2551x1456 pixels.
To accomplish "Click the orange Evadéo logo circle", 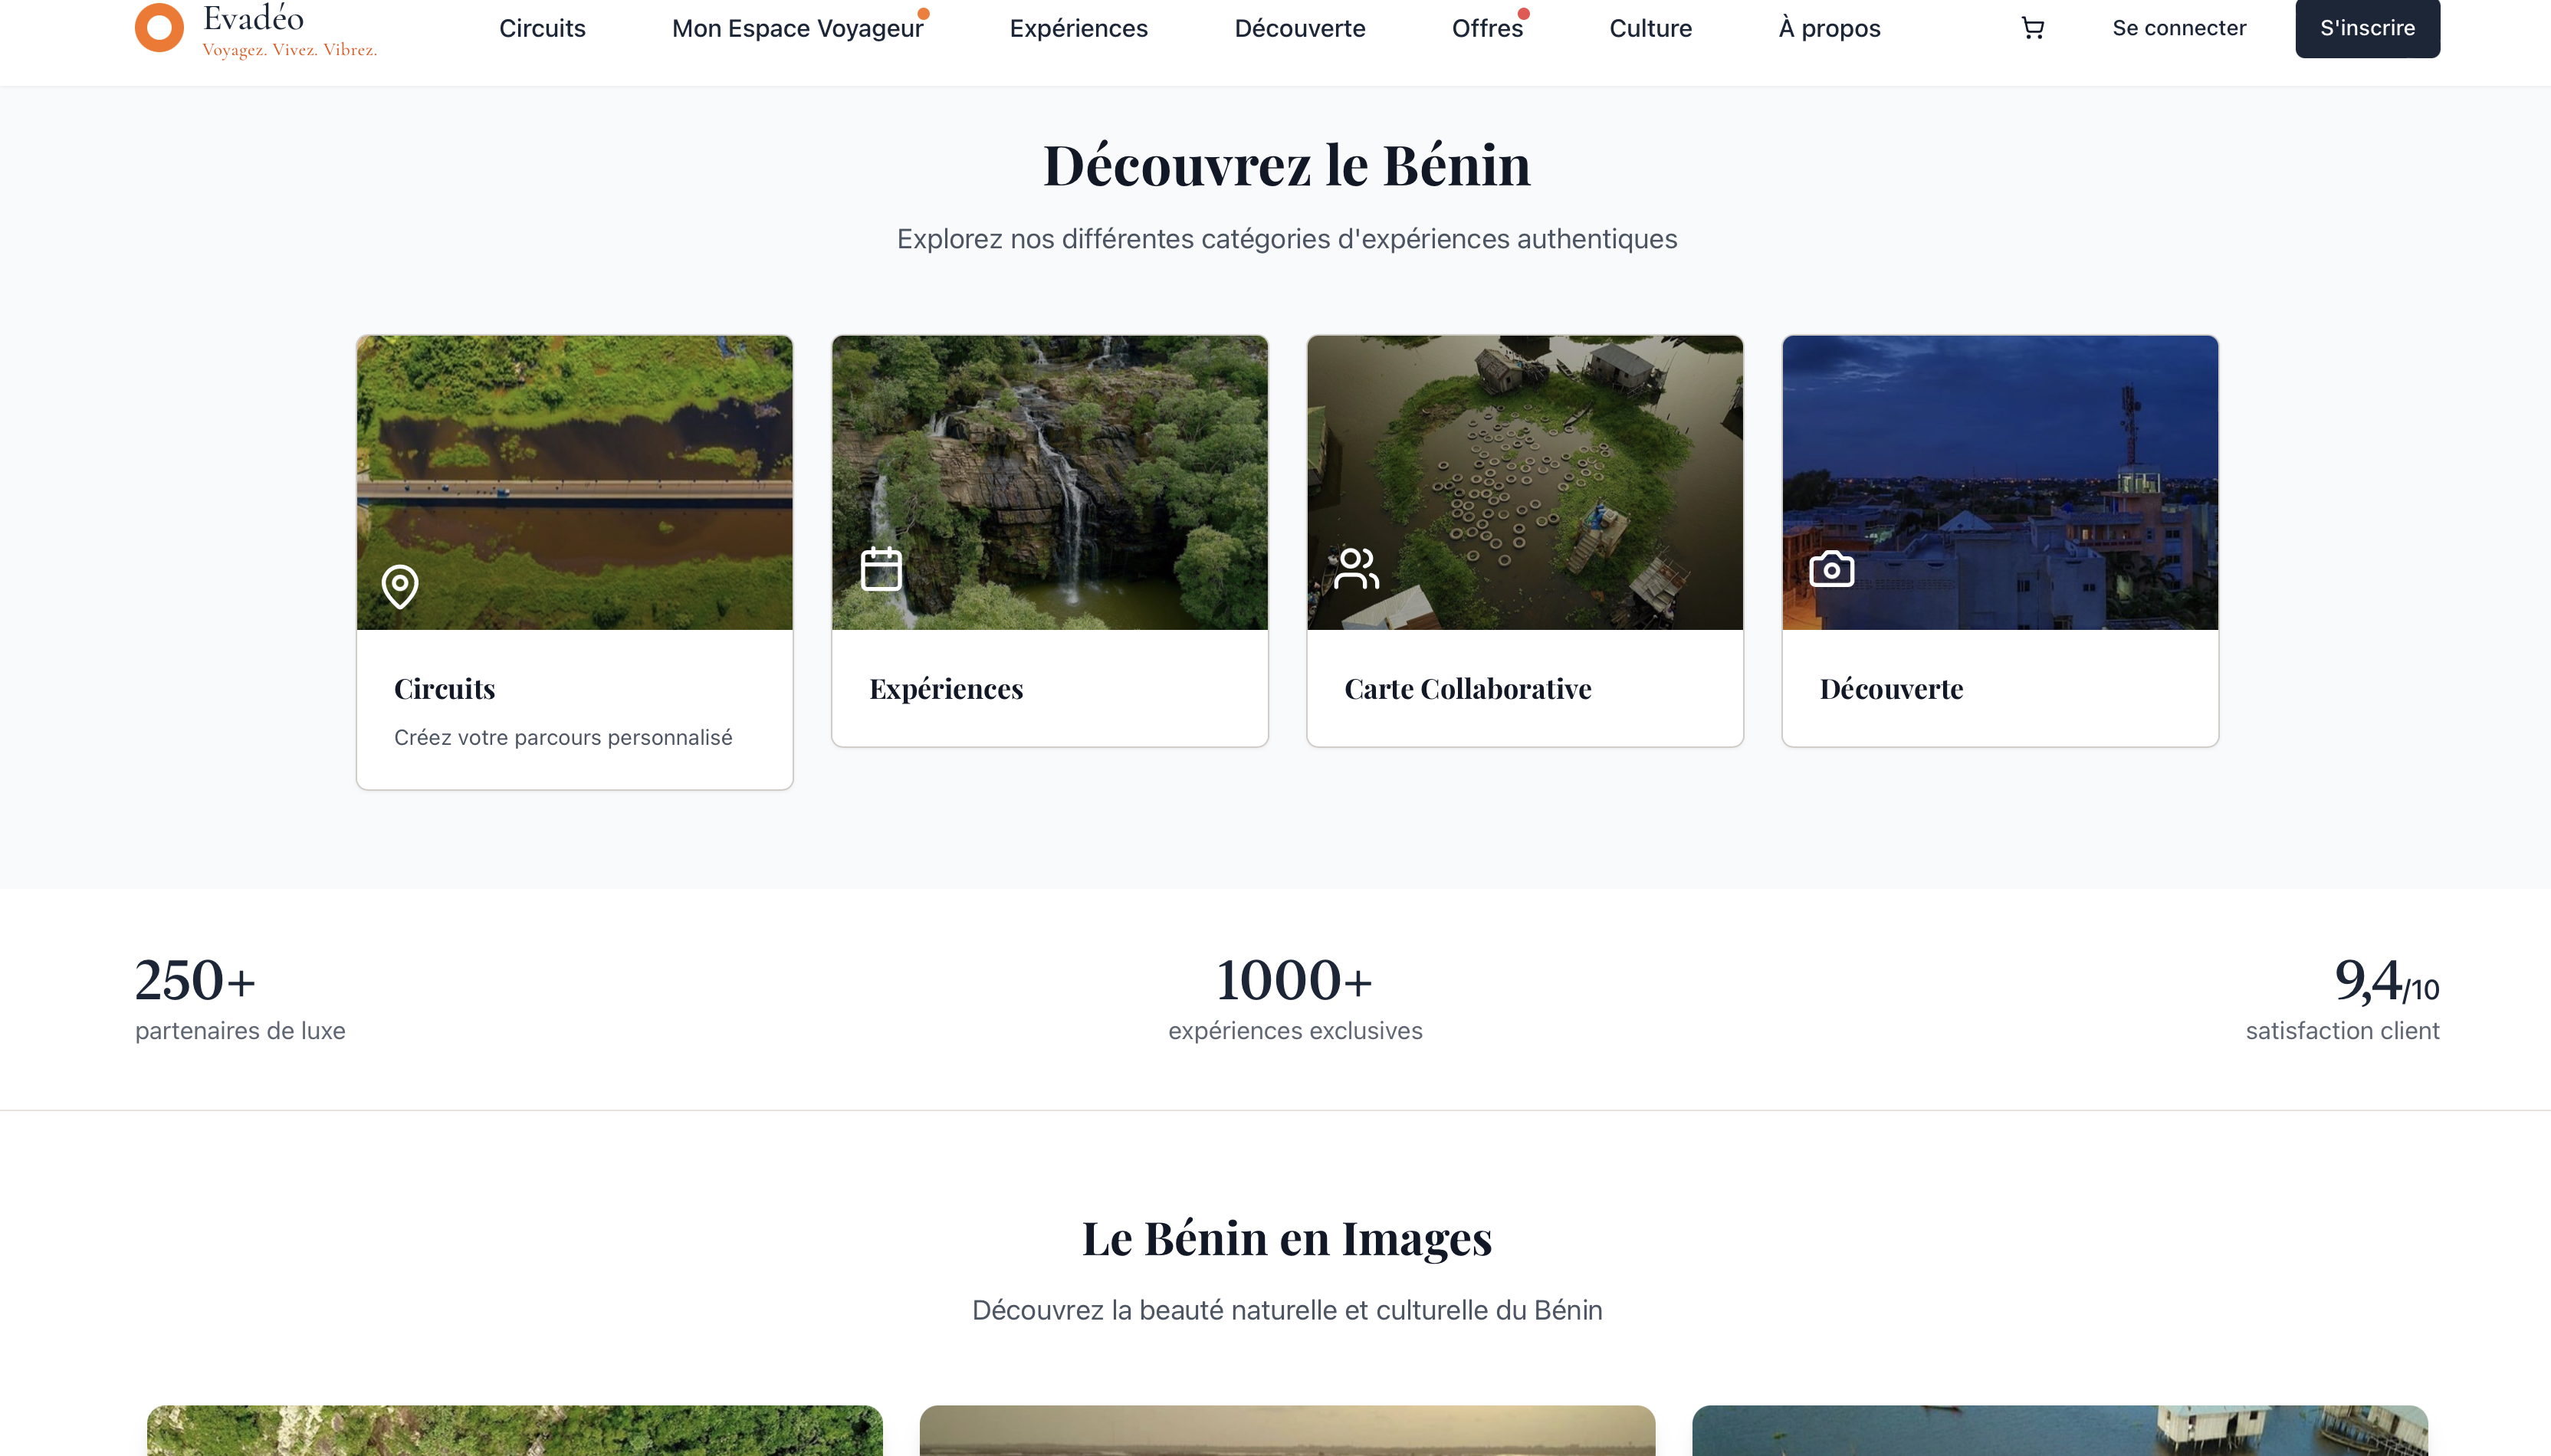I will [x=159, y=27].
